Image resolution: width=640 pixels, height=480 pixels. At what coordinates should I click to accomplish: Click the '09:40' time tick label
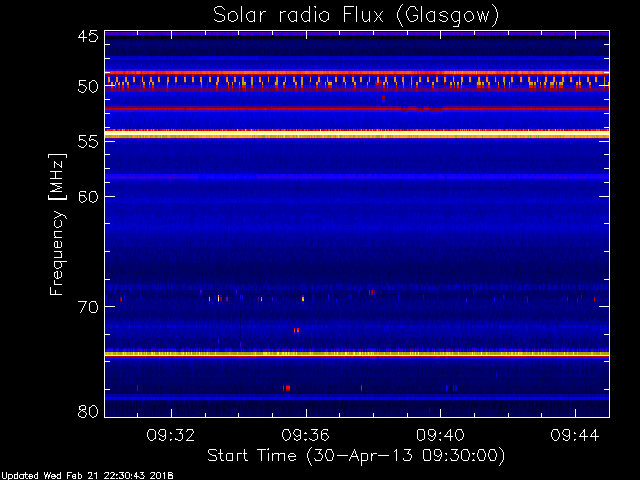click(440, 435)
